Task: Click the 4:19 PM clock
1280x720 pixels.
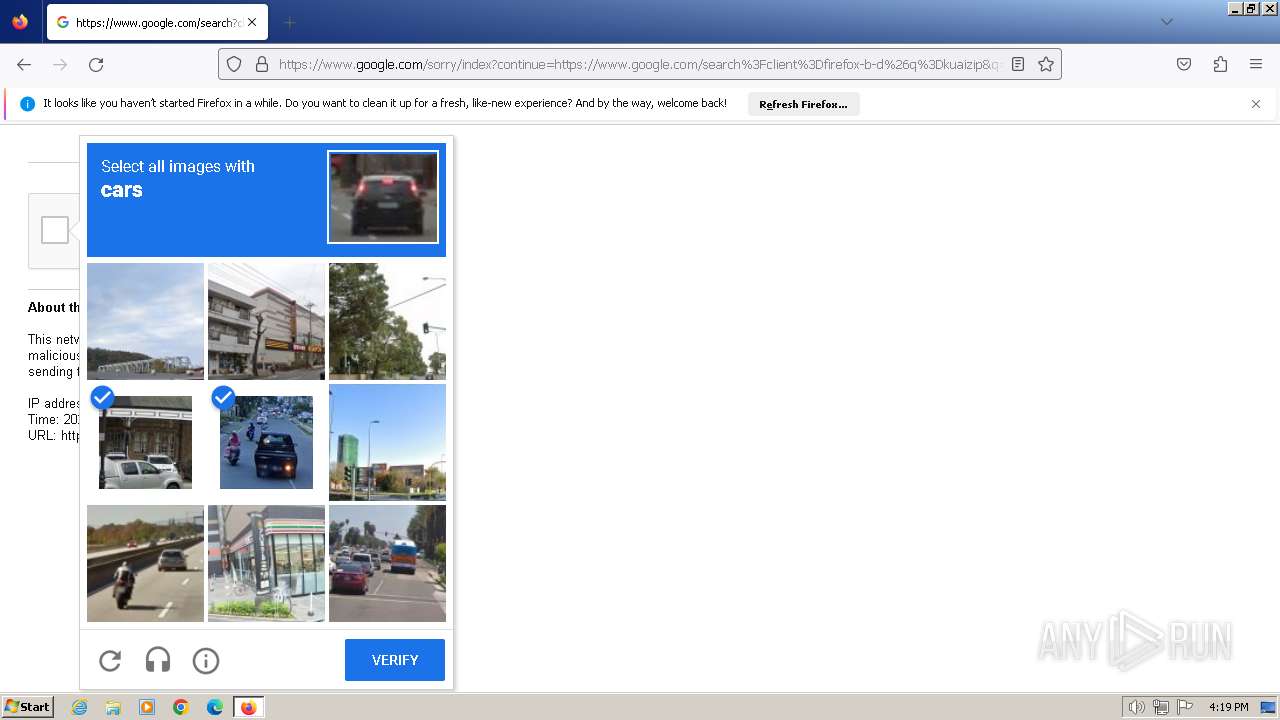Action: coord(1228,707)
